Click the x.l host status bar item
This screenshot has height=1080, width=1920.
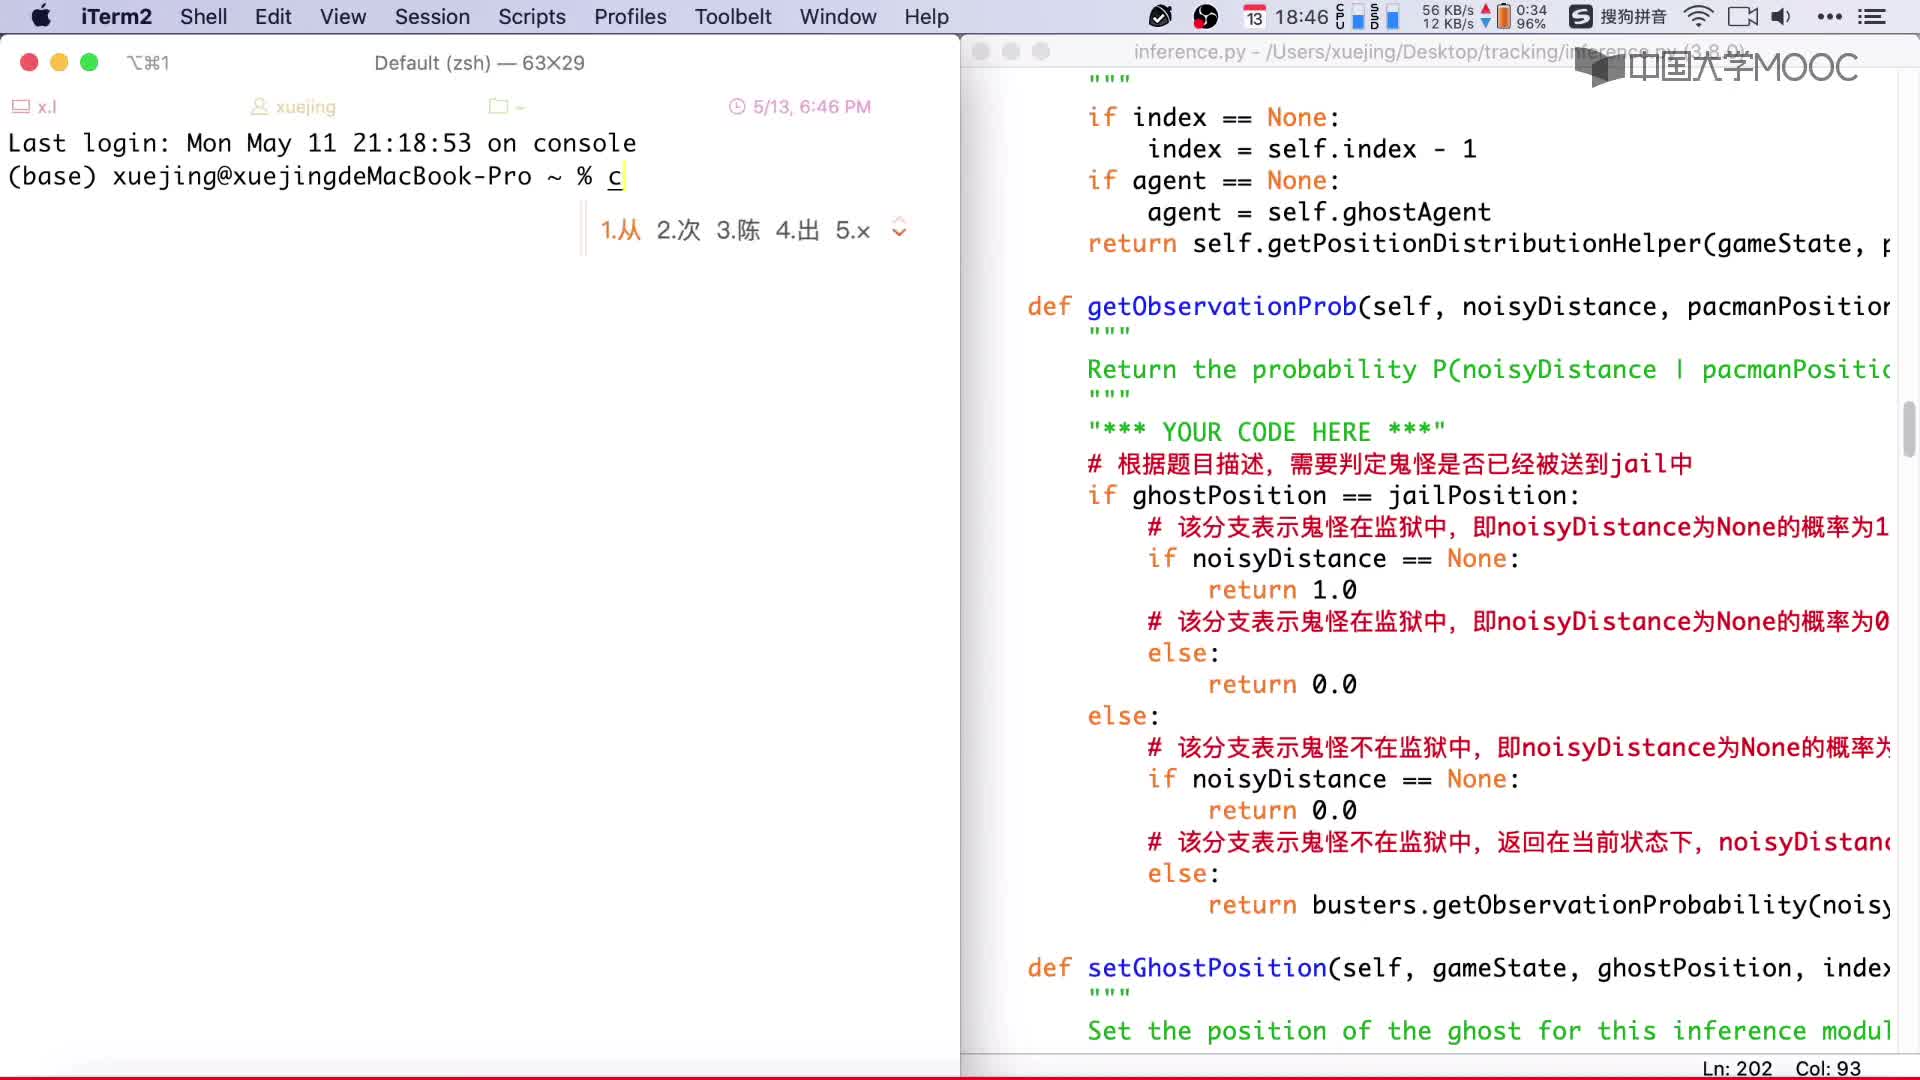click(34, 106)
